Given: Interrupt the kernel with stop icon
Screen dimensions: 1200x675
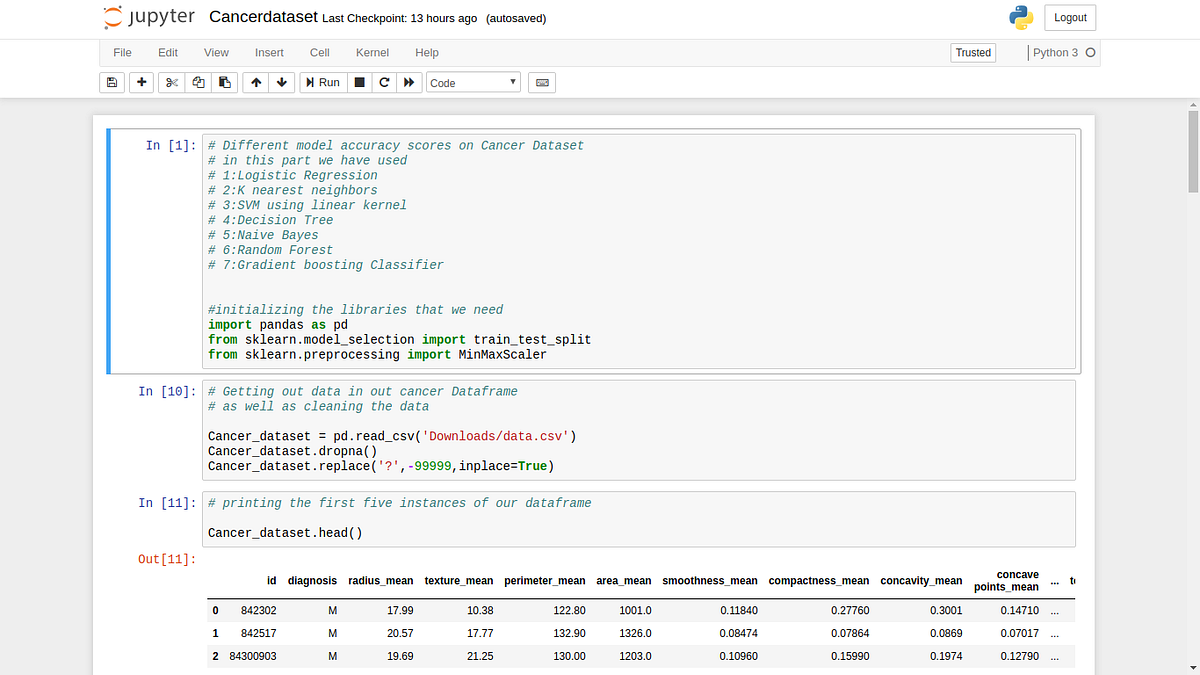Looking at the screenshot, I should pos(358,82).
